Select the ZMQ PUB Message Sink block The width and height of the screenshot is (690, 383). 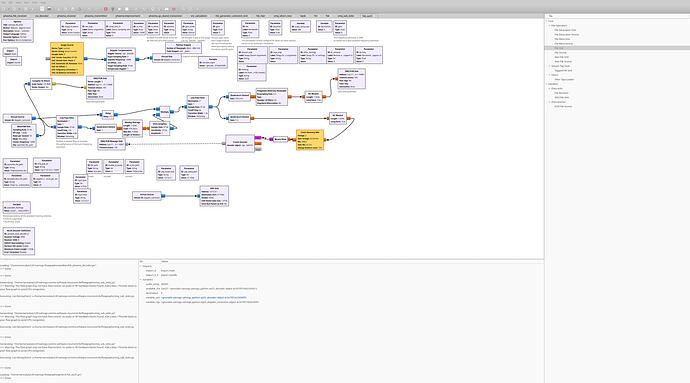pyautogui.click(x=111, y=144)
